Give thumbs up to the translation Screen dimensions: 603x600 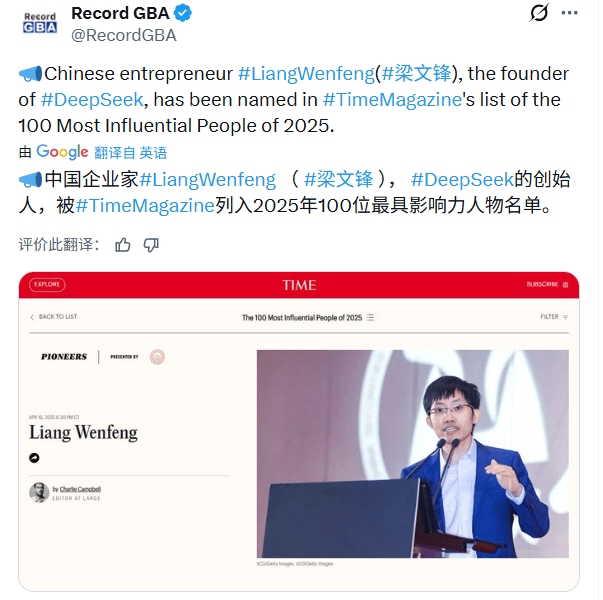(x=123, y=245)
